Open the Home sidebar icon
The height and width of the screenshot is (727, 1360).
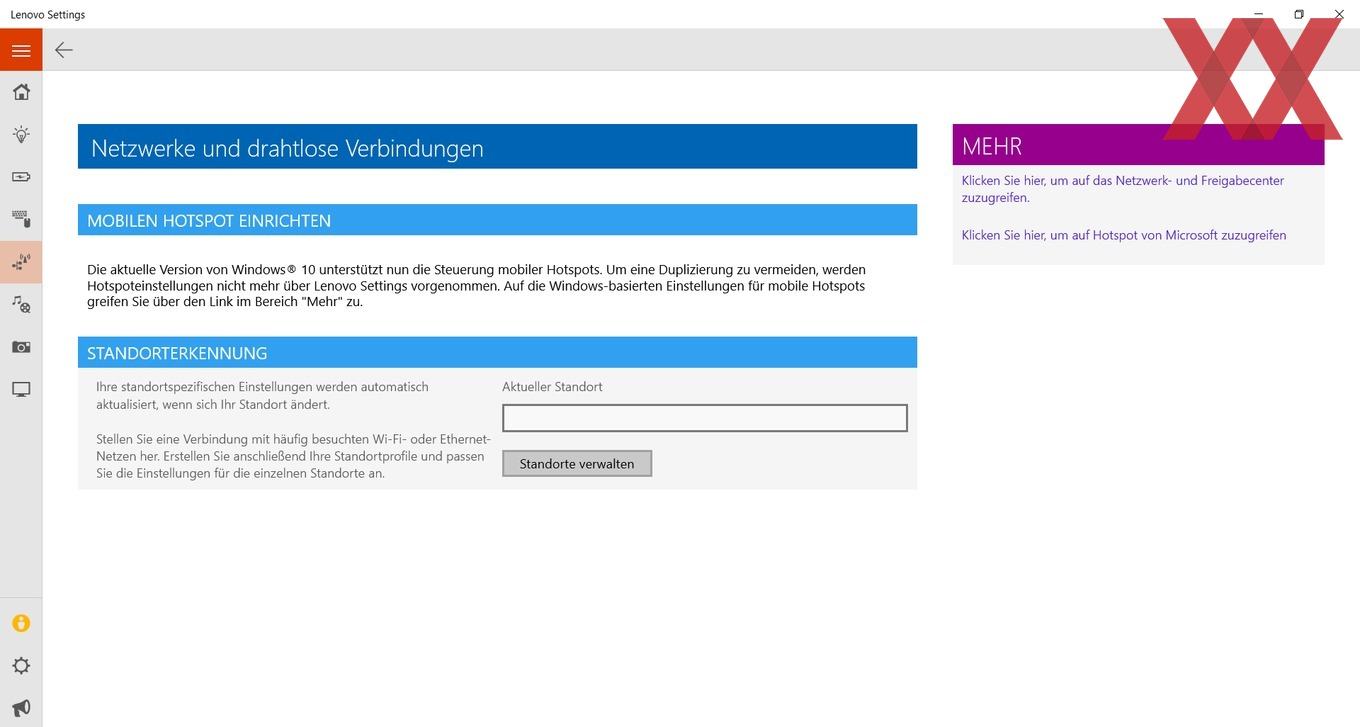pyautogui.click(x=21, y=92)
